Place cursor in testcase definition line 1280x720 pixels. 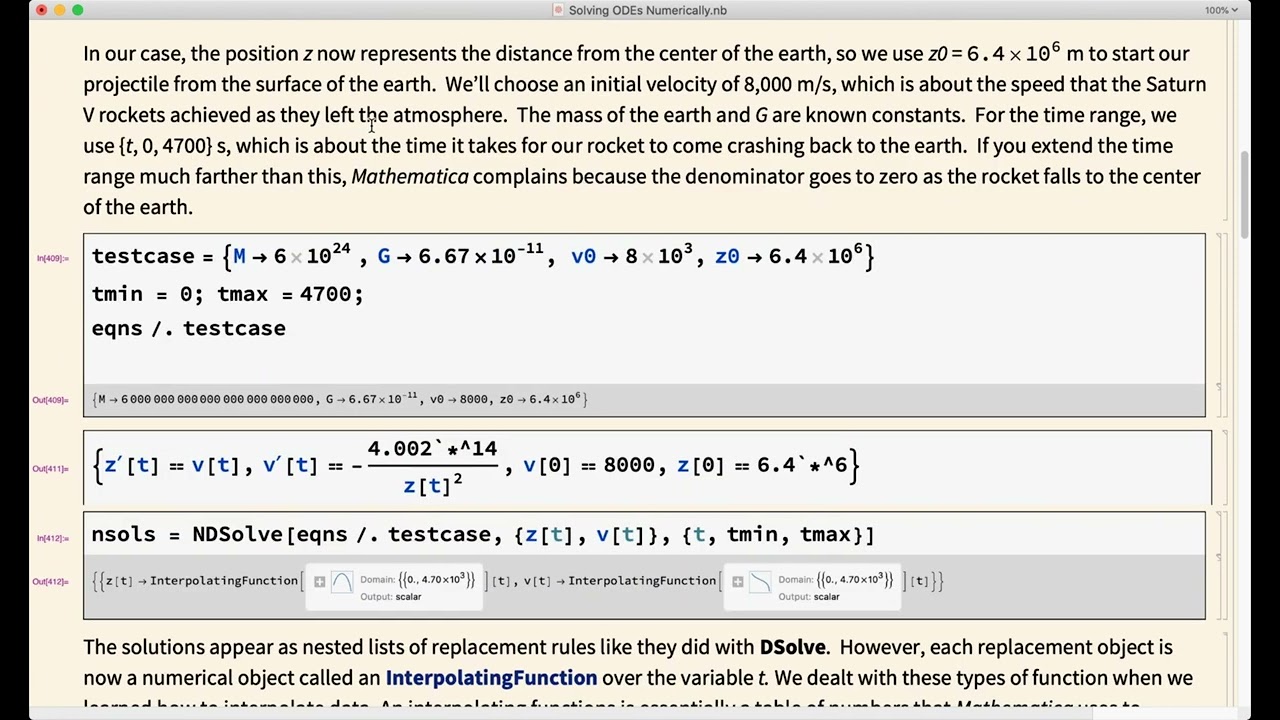point(483,257)
